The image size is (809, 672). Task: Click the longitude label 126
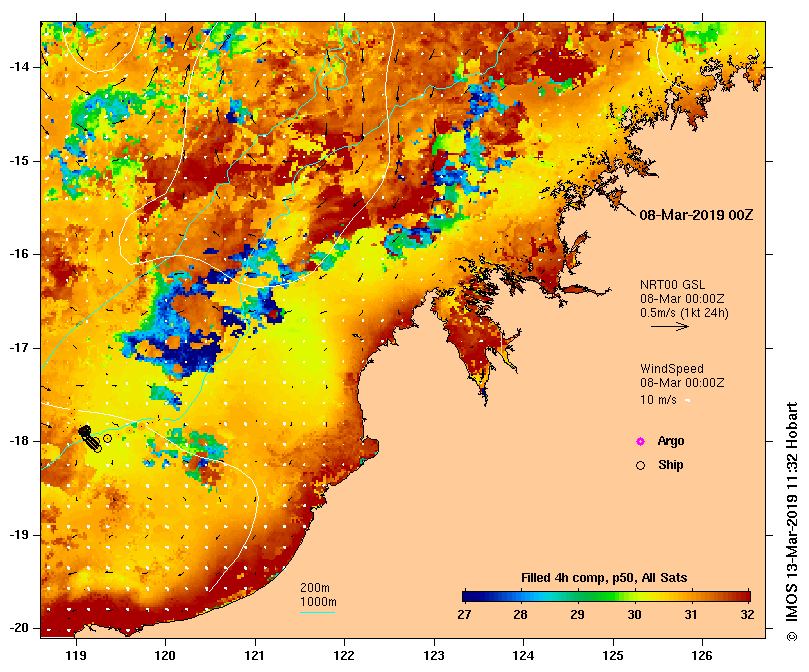coord(702,656)
